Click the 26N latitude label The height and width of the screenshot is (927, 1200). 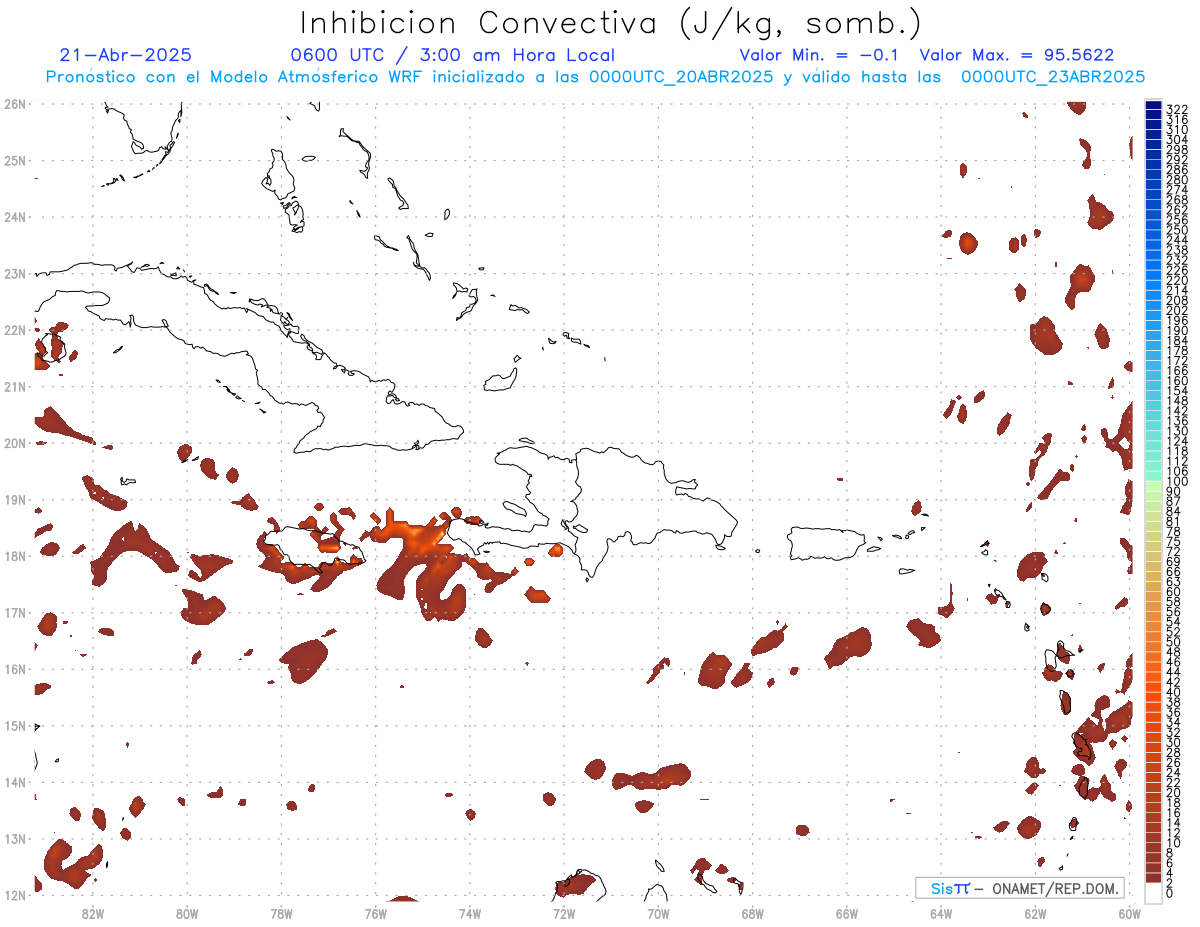15,103
